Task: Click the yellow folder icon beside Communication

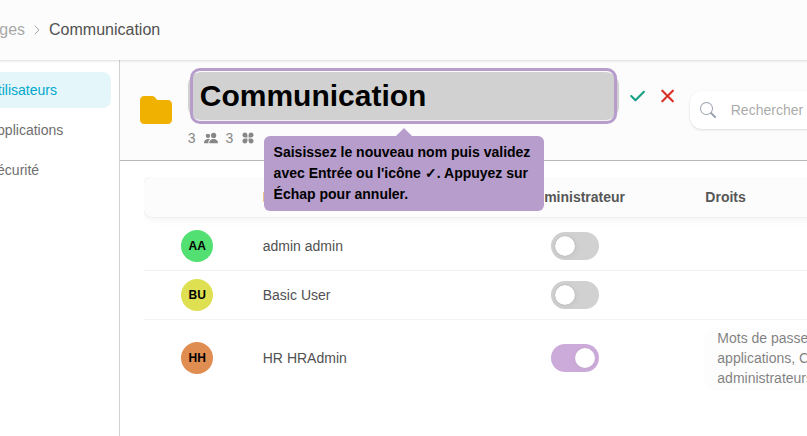Action: coord(156,109)
